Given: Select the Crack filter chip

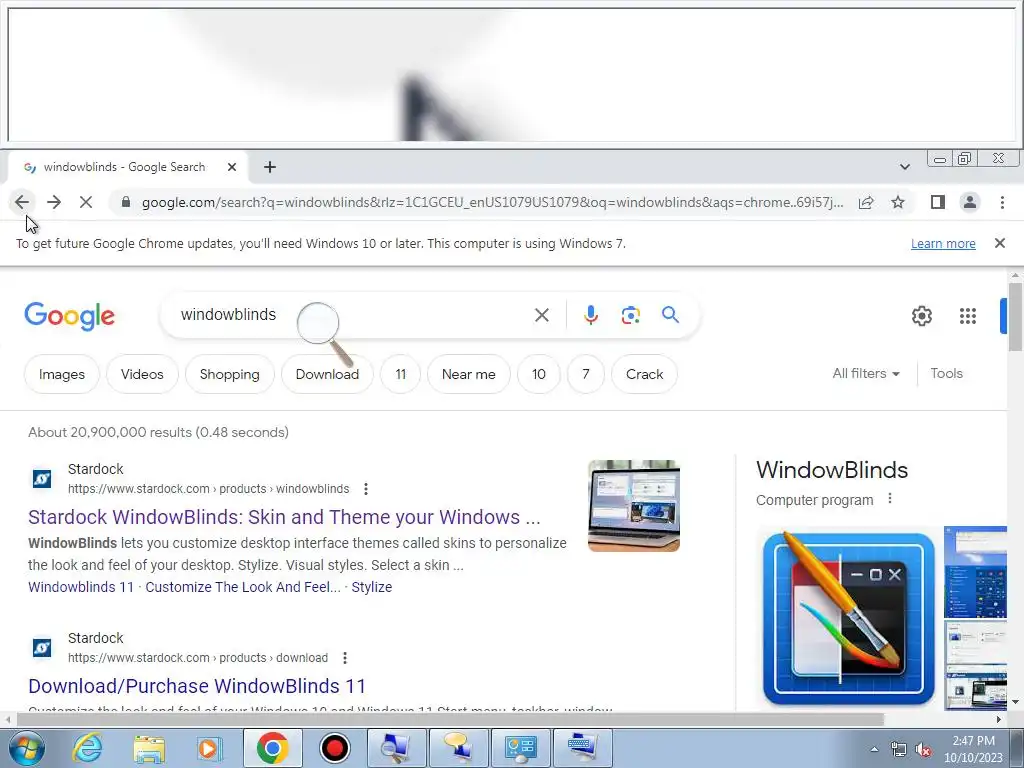Looking at the screenshot, I should [645, 374].
